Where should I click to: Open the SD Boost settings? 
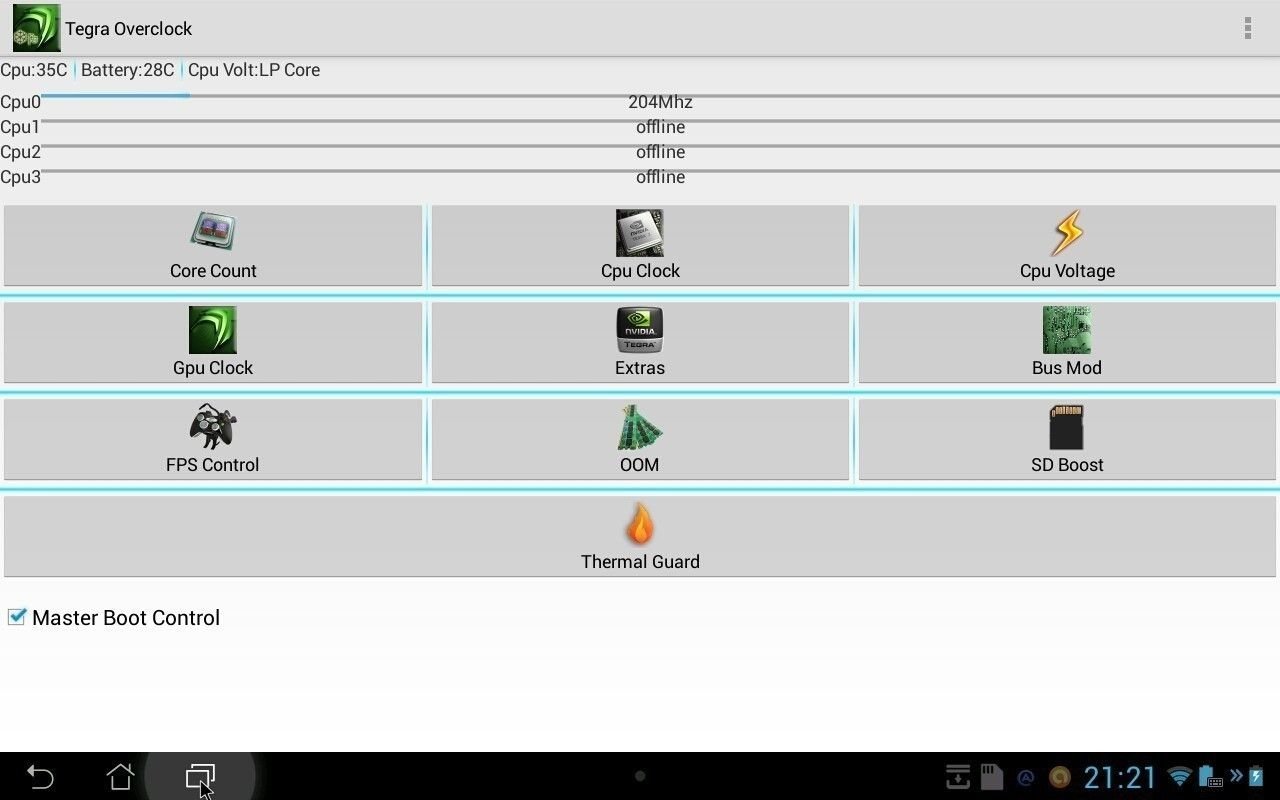point(1067,440)
